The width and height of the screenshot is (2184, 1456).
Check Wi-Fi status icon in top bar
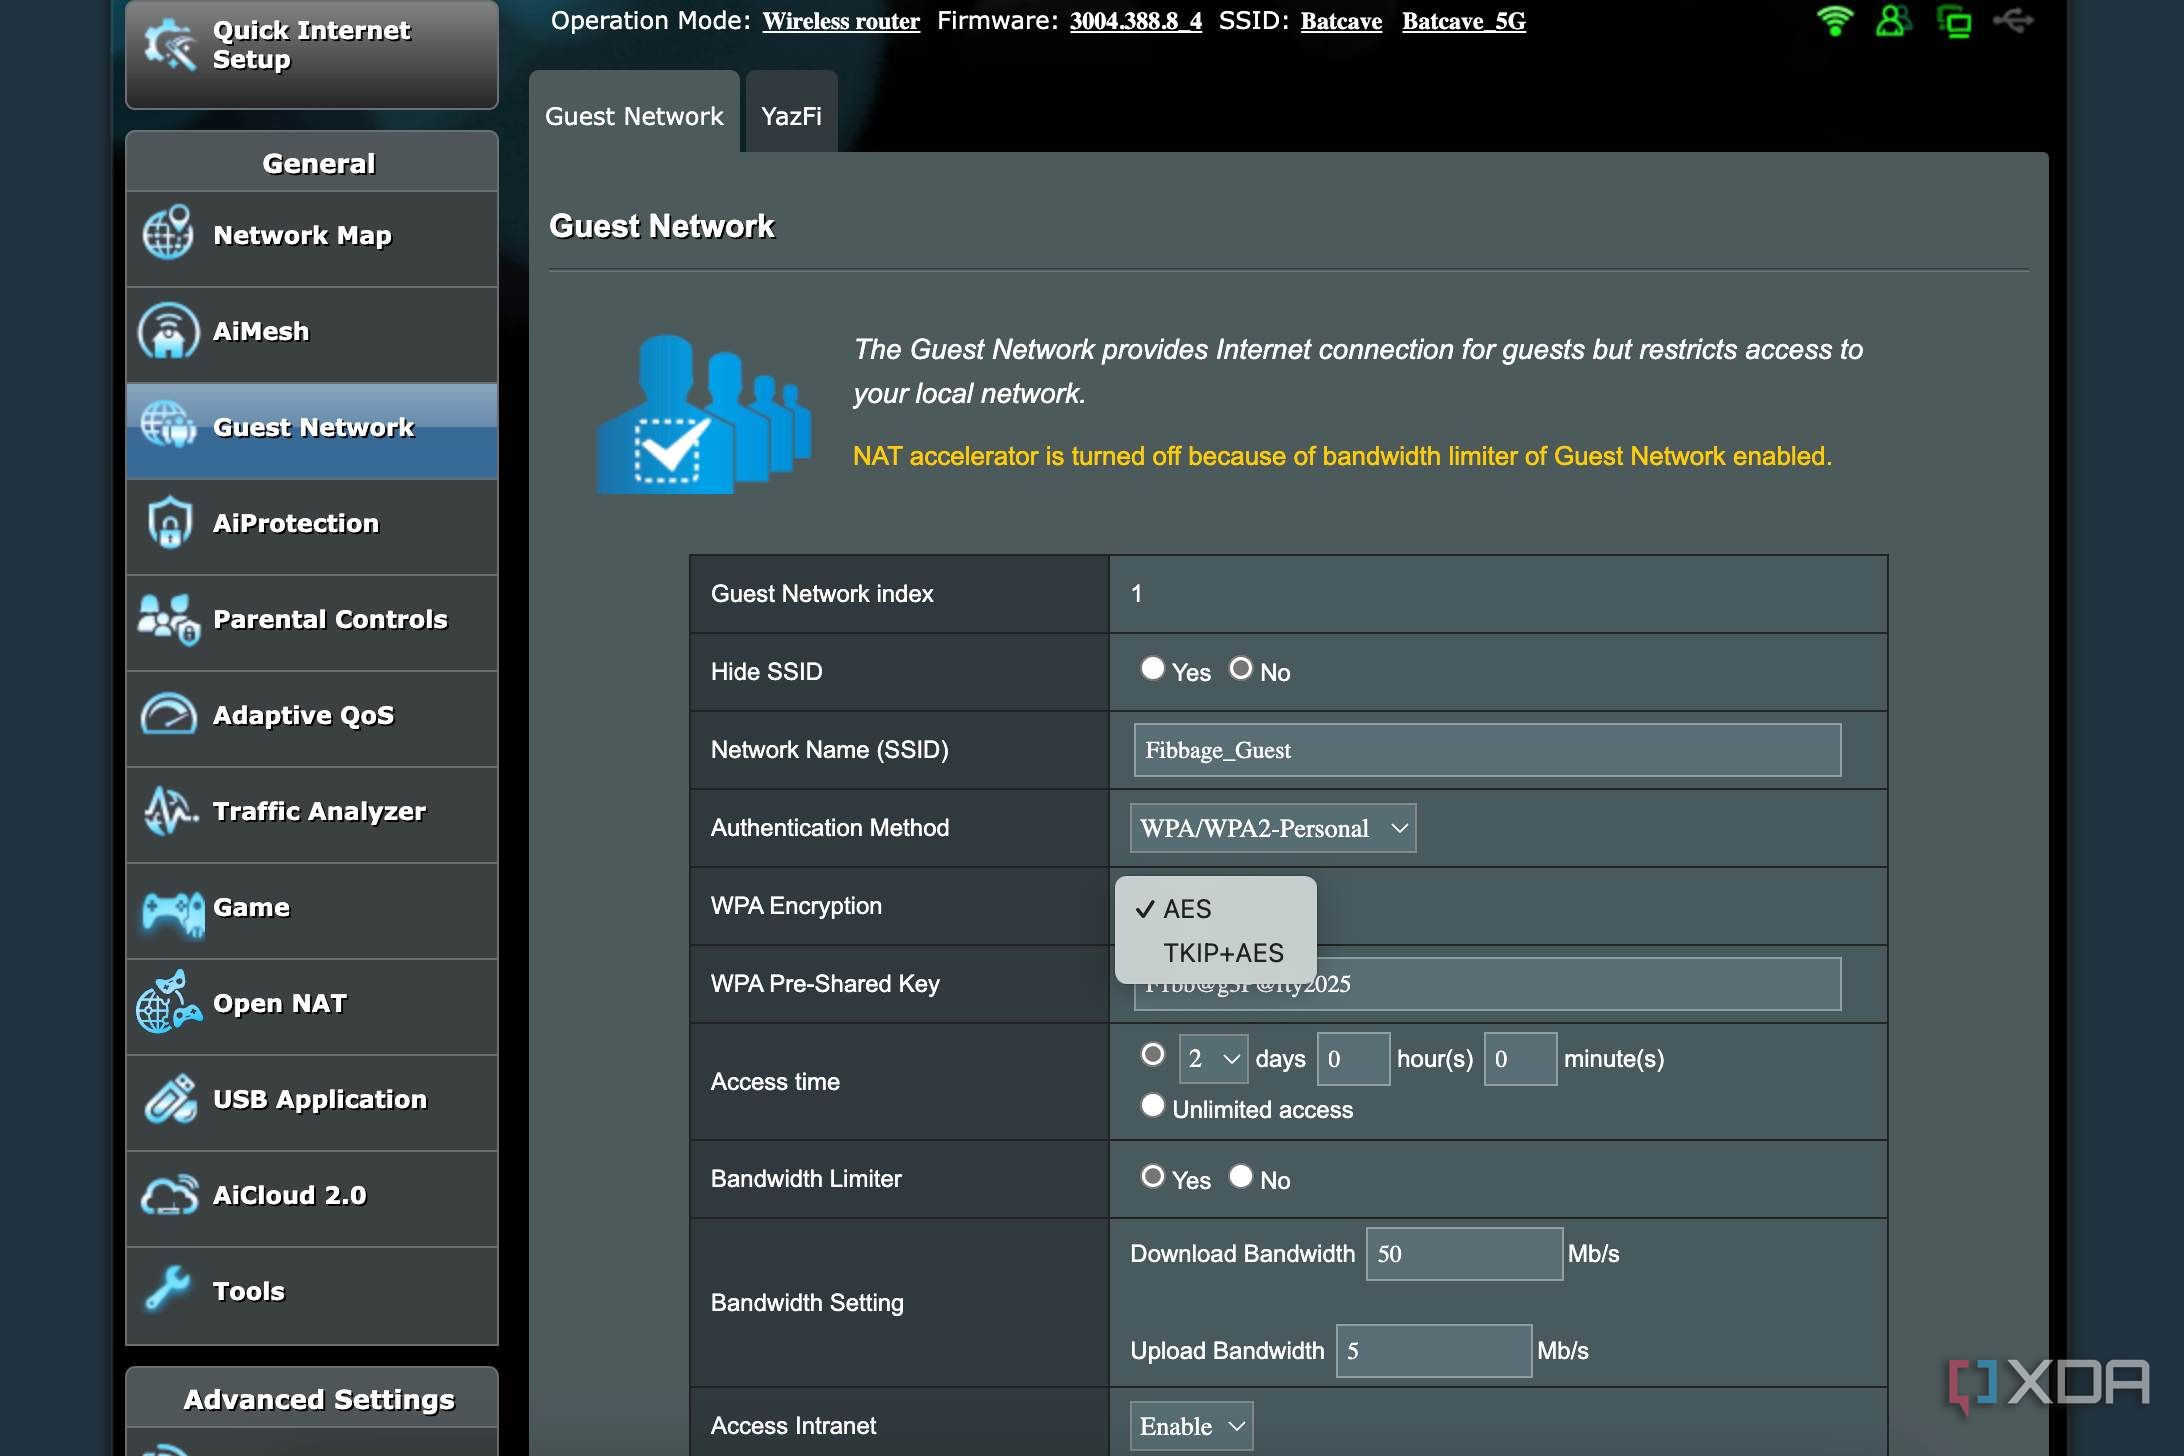point(1834,20)
